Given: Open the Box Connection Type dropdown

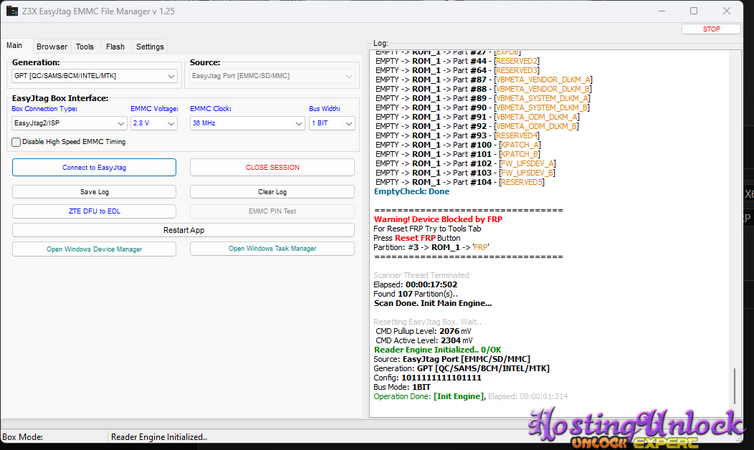Looking at the screenshot, I should pos(67,123).
